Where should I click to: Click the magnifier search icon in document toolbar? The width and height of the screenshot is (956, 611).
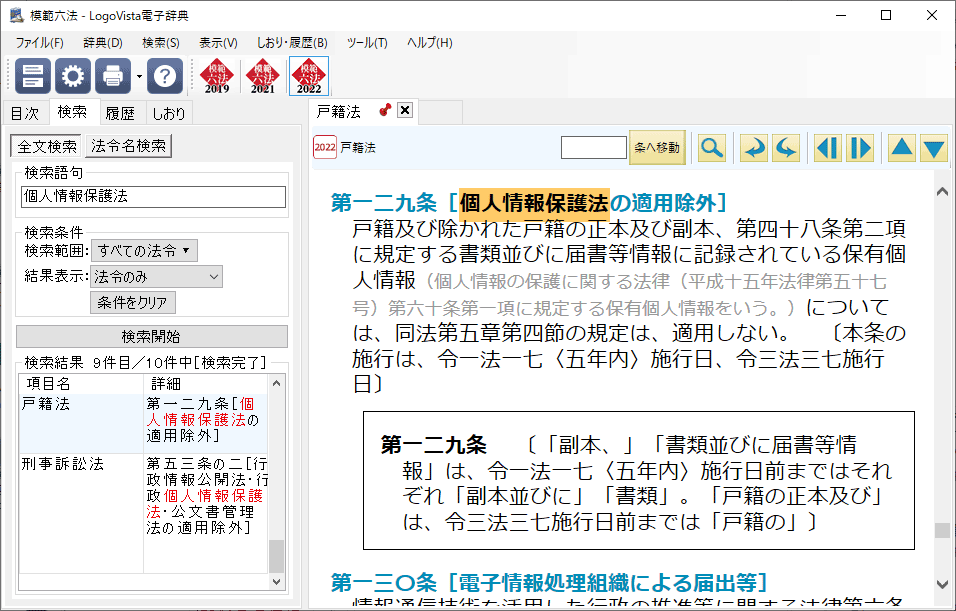[711, 148]
